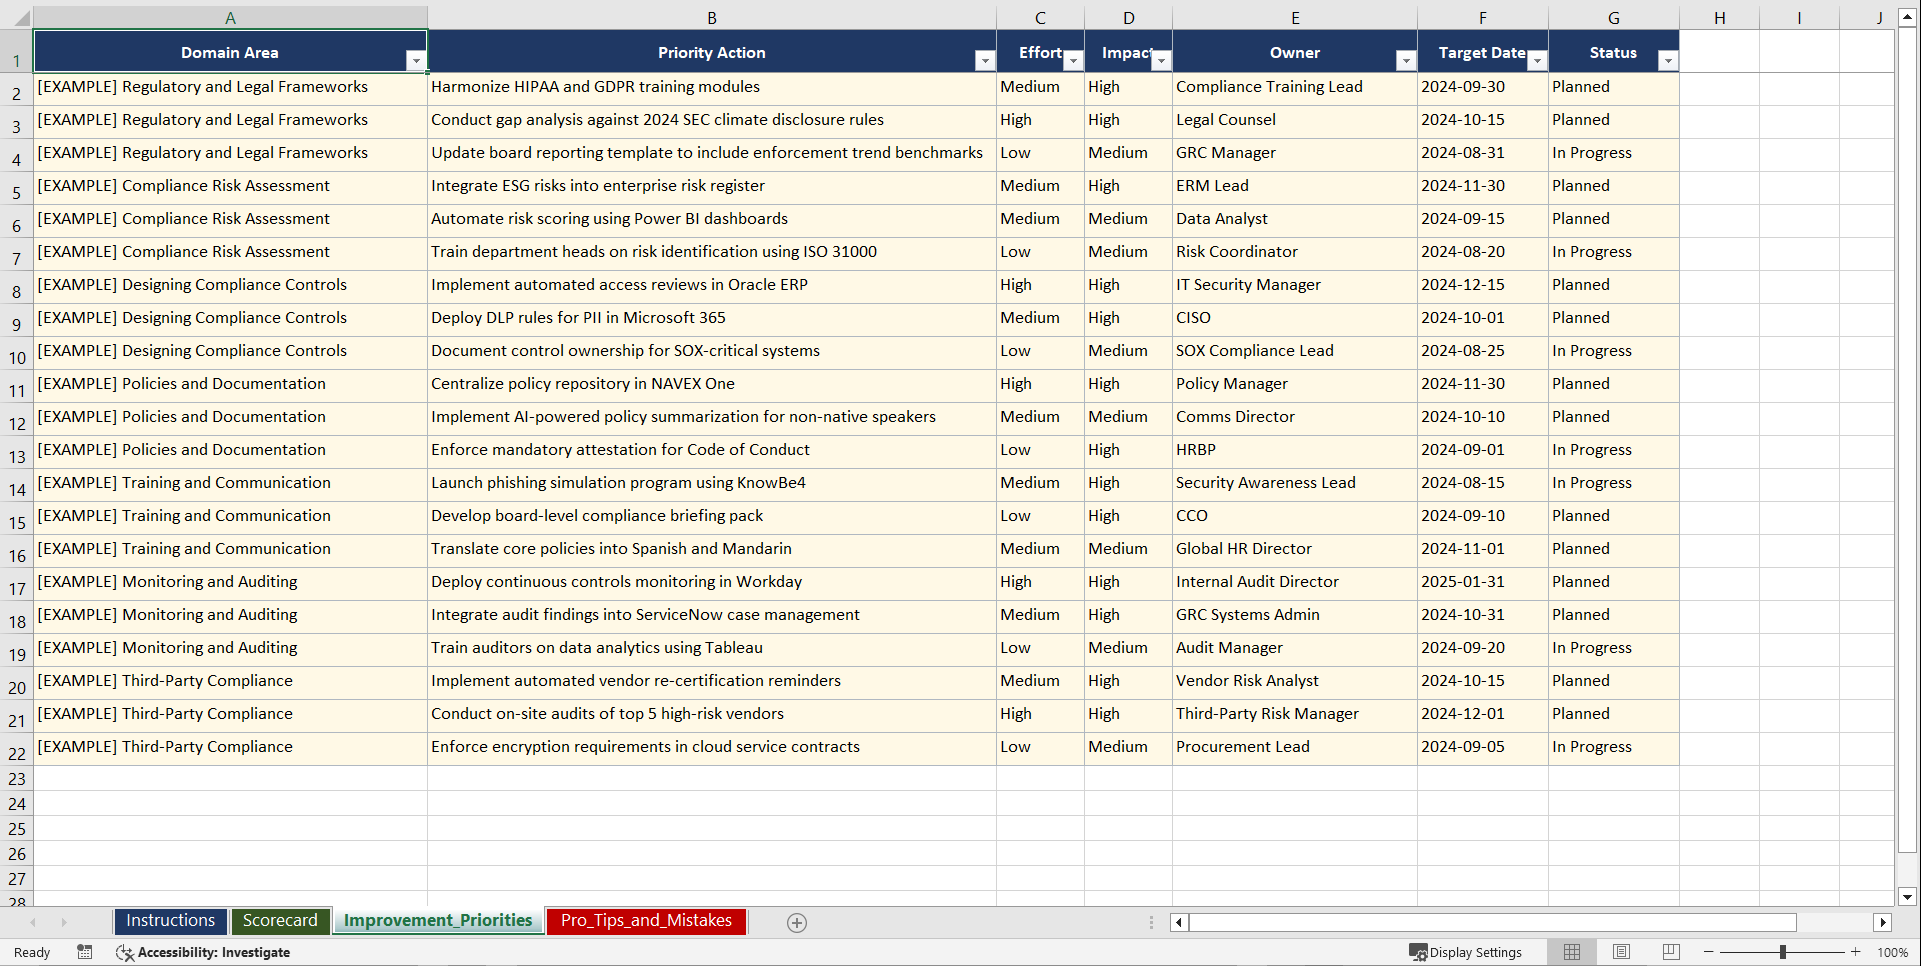Zoom in using the plus icon
This screenshot has width=1921, height=966.
point(1855,952)
